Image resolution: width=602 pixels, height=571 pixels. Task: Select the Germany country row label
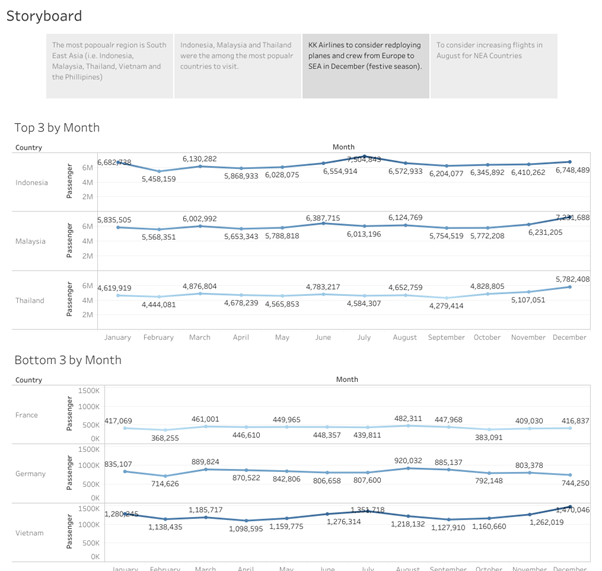click(31, 472)
